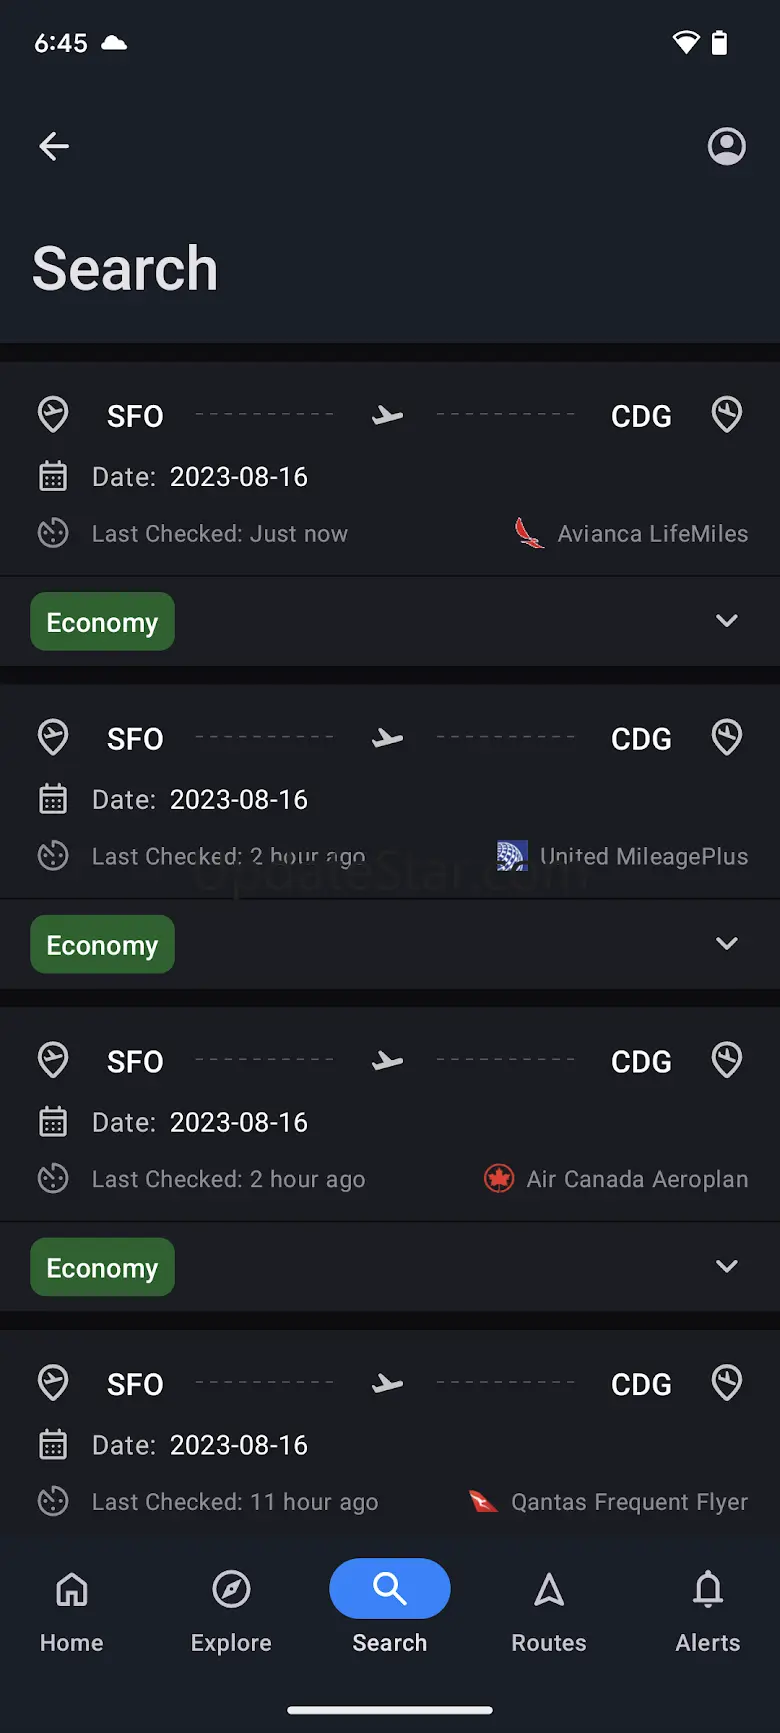Tap the United MileagePlus logo
This screenshot has width=780, height=1733.
pos(512,856)
